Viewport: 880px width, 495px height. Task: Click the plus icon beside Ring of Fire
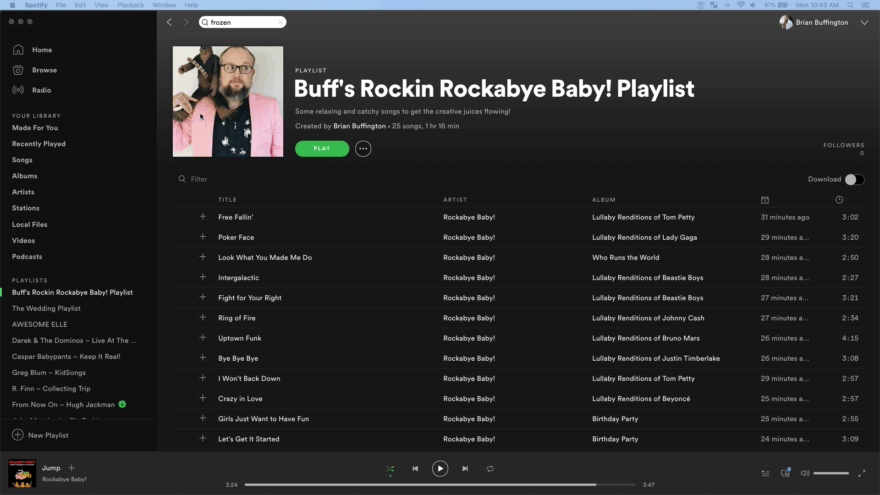coord(203,318)
